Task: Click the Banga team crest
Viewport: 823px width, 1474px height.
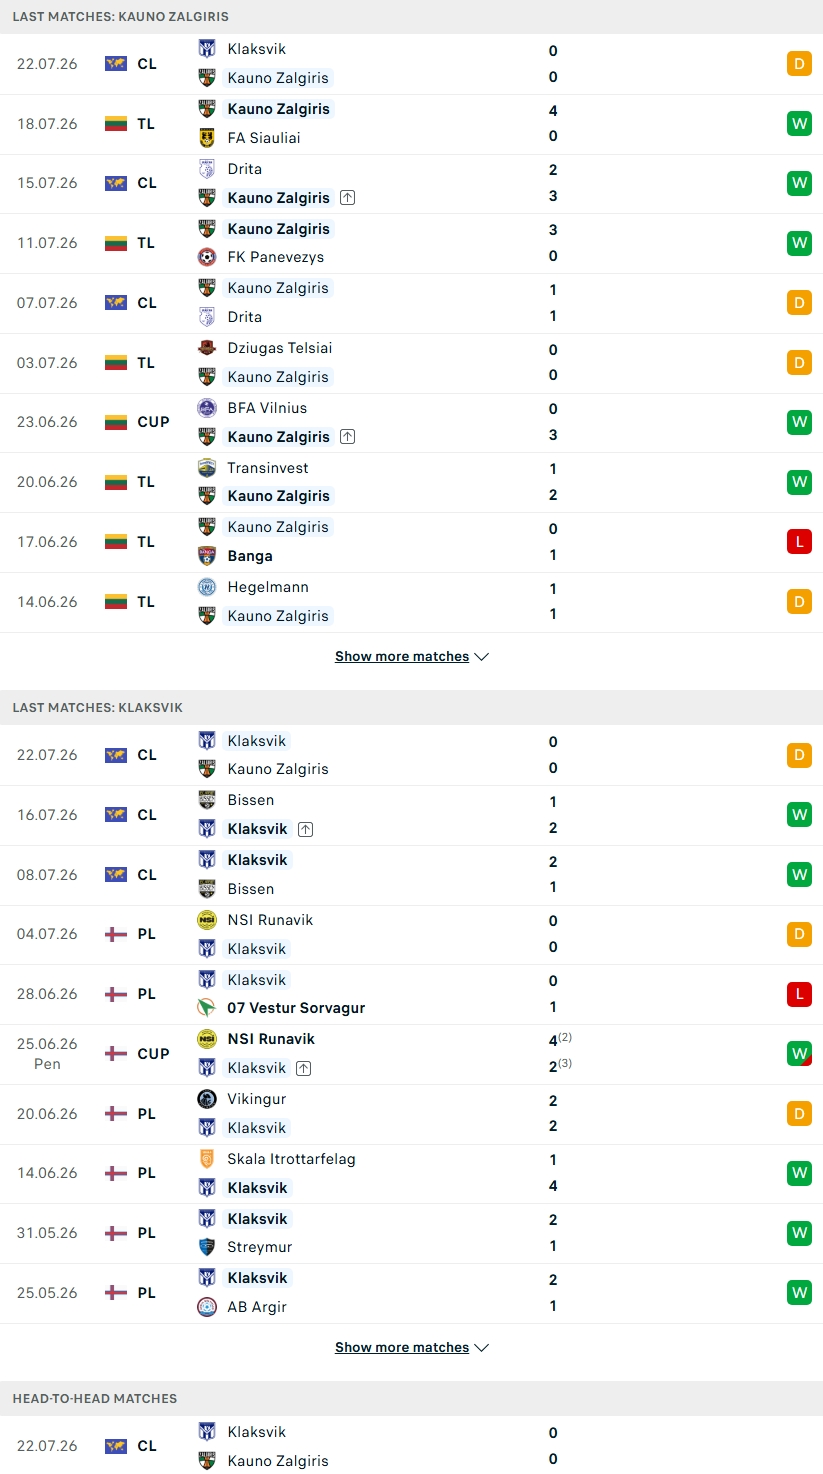Action: coord(207,556)
